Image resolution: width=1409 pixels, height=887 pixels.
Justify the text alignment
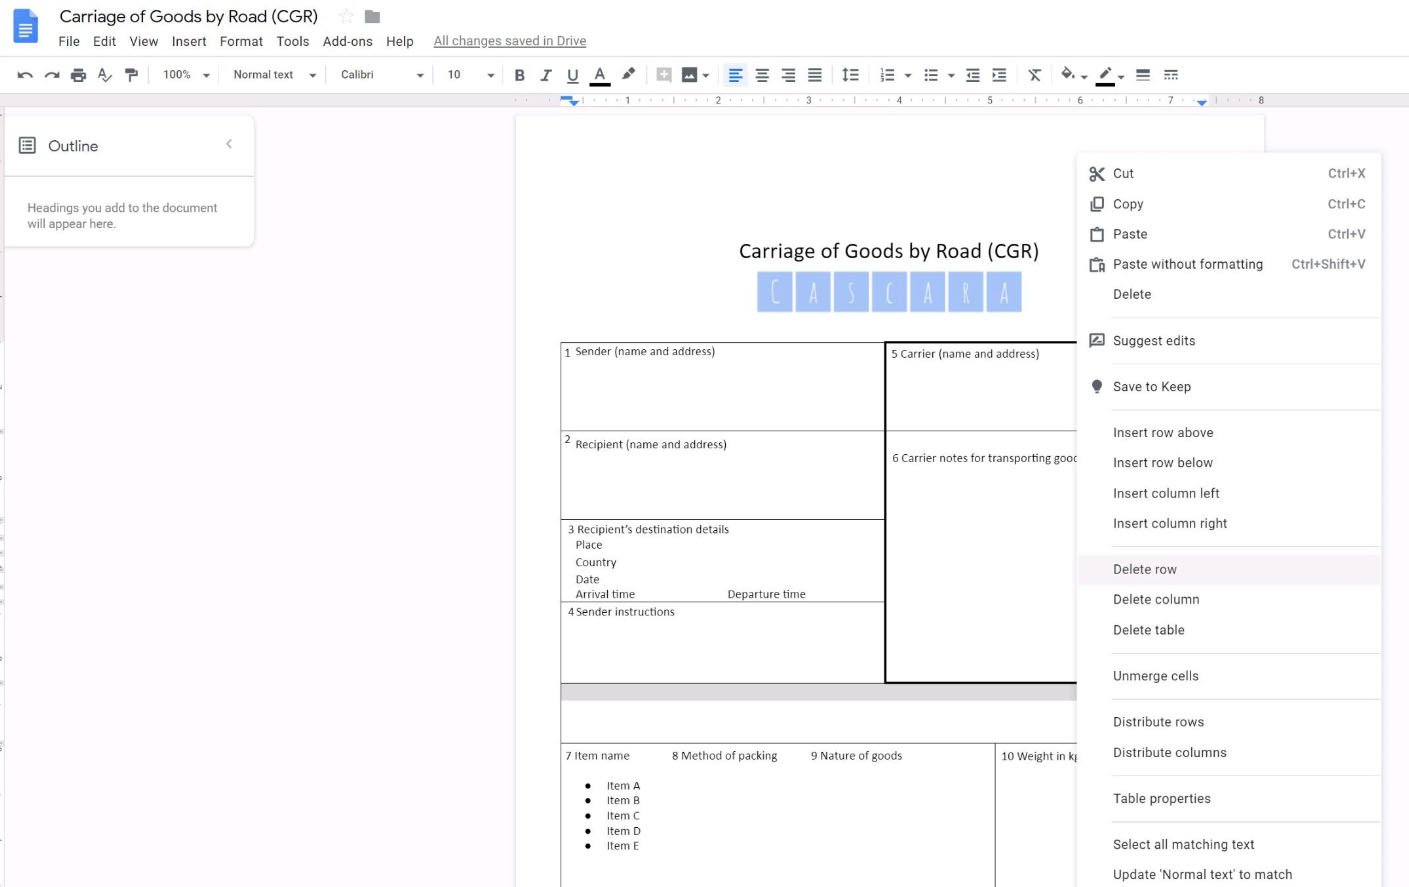pos(815,75)
